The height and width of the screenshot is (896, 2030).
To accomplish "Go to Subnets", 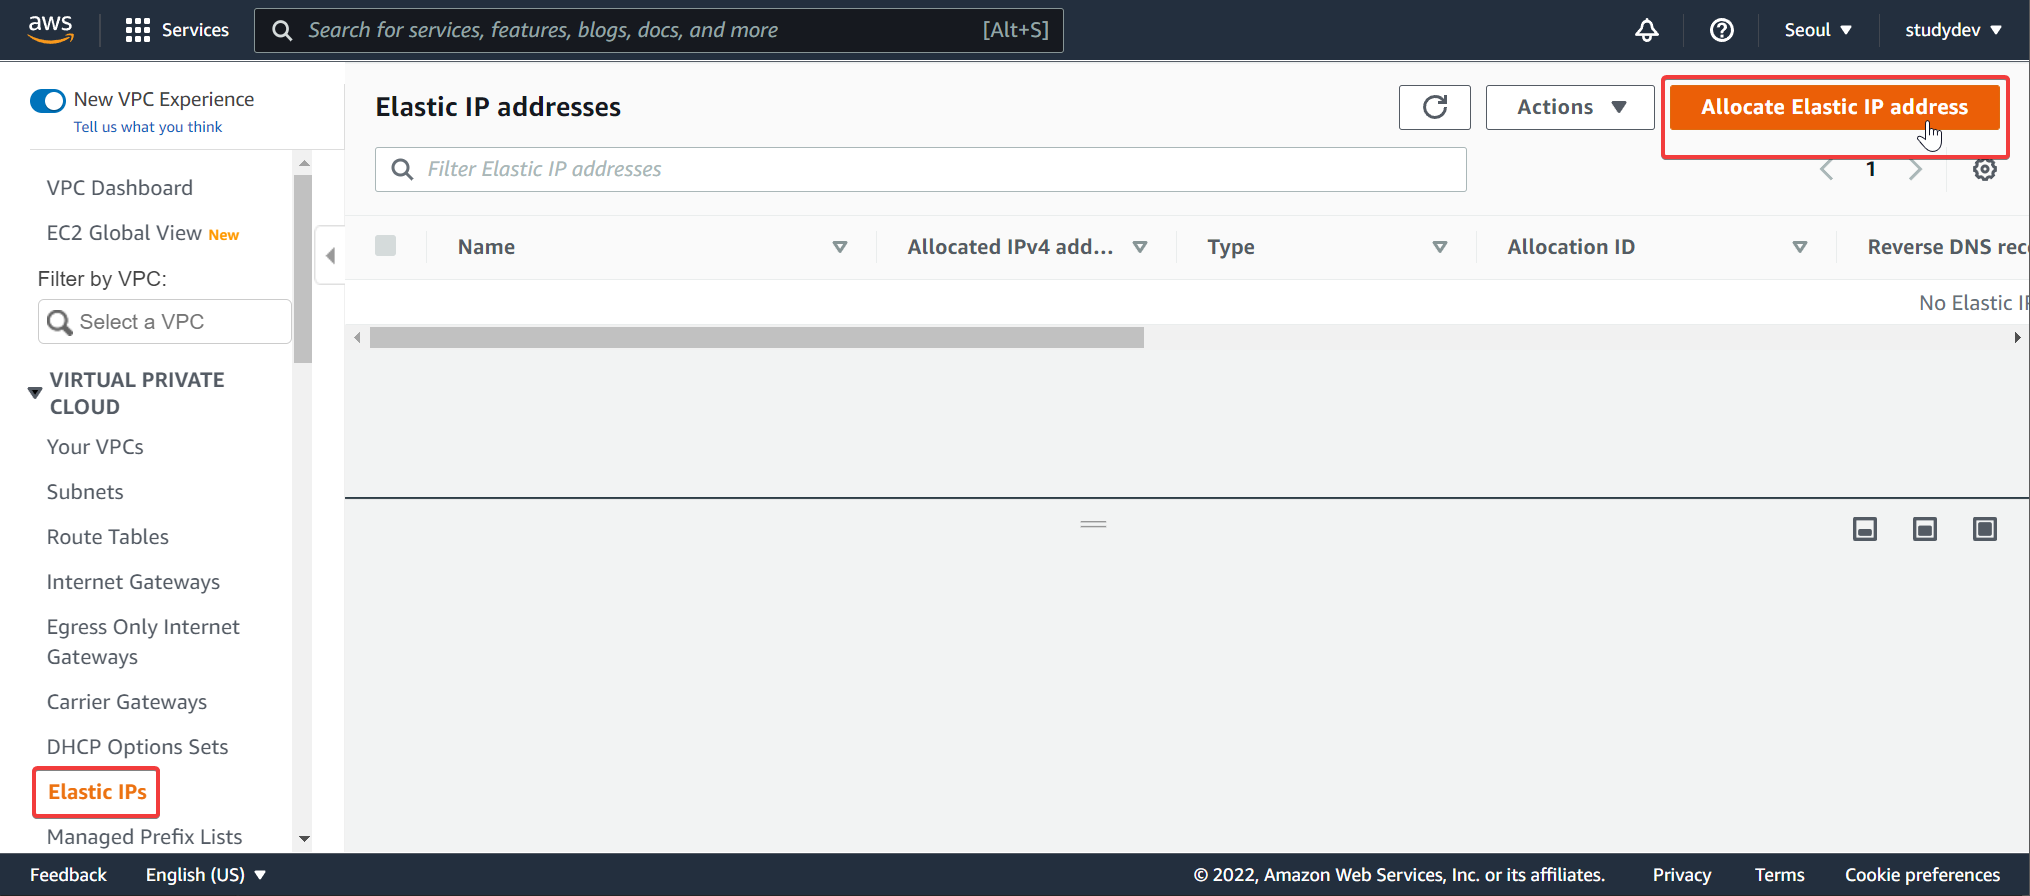I will coord(85,492).
